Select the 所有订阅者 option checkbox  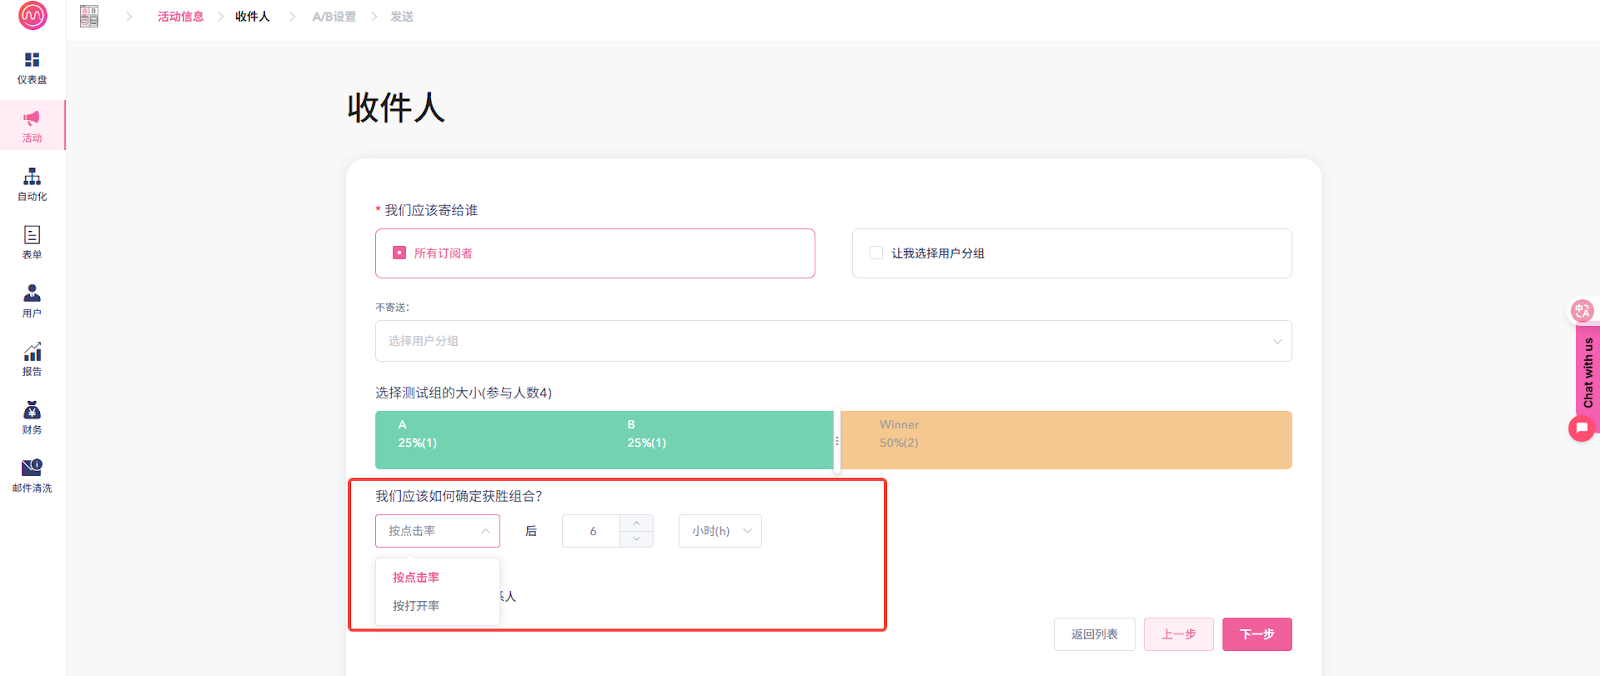pos(400,253)
